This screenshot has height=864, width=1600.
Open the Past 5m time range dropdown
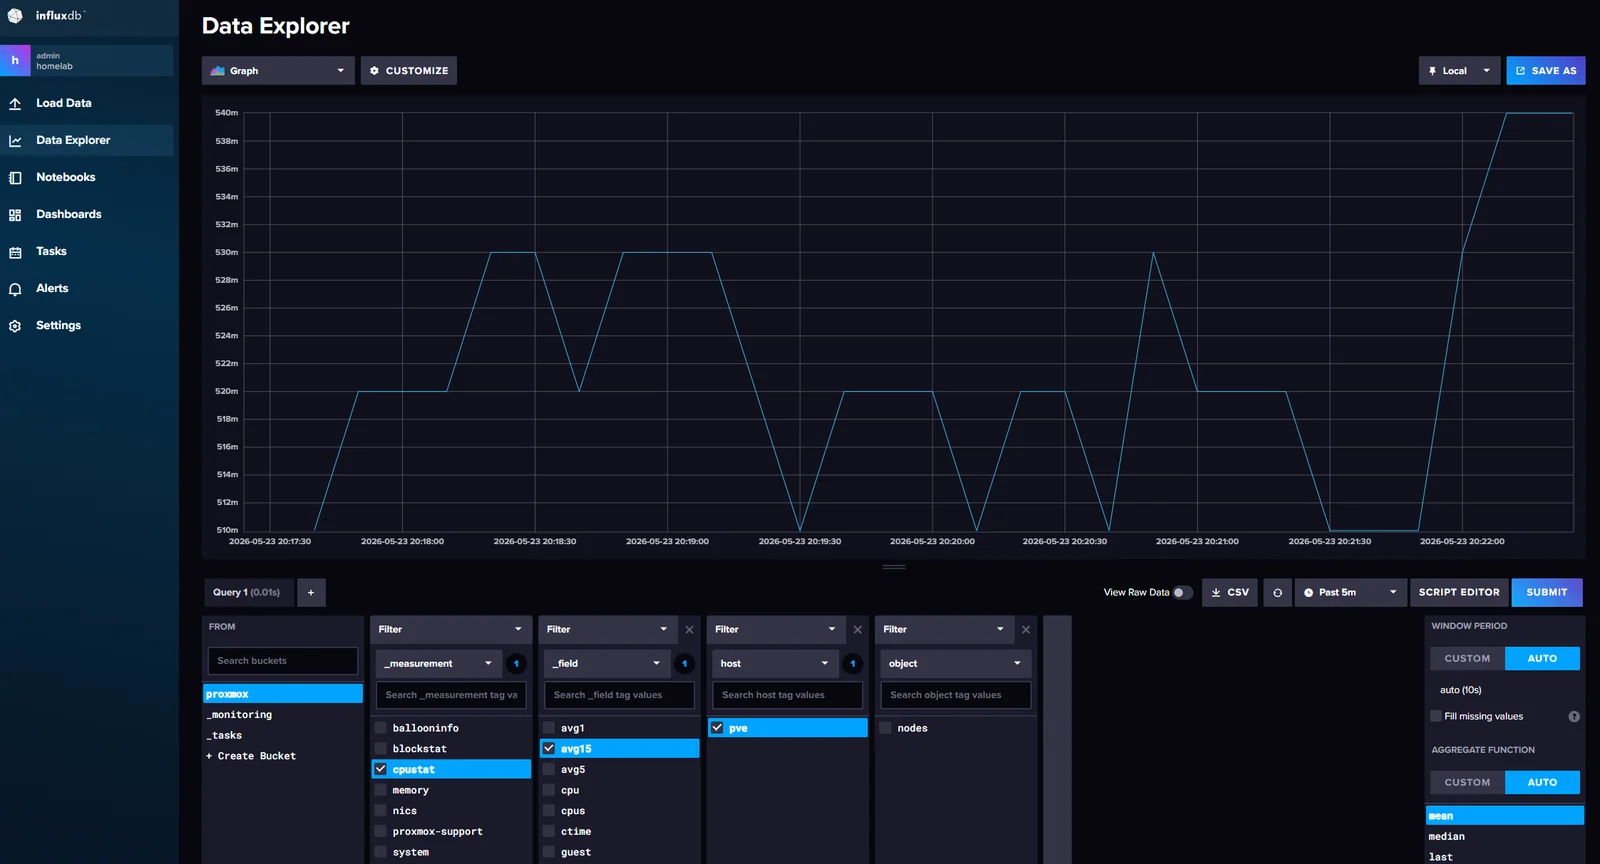pos(1350,592)
